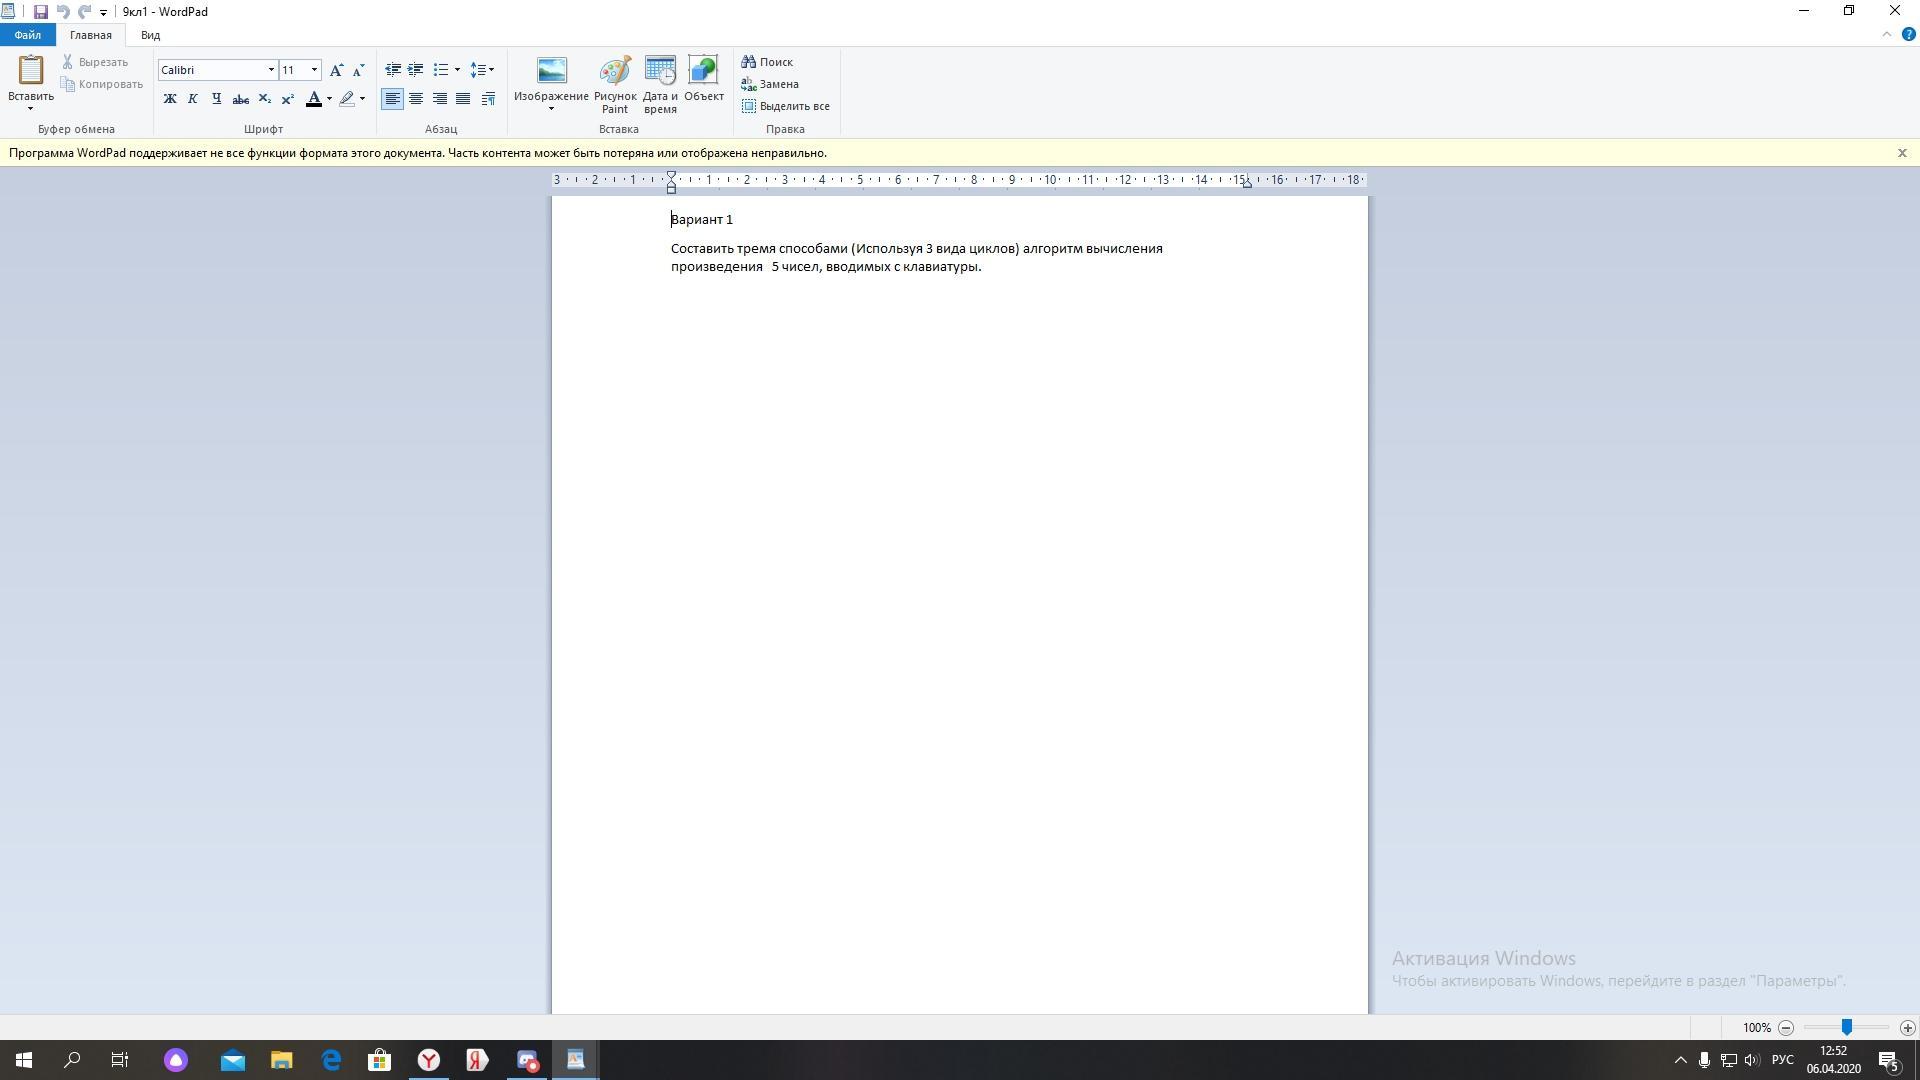
Task: Toggle bold formatting button
Action: pyautogui.click(x=169, y=99)
